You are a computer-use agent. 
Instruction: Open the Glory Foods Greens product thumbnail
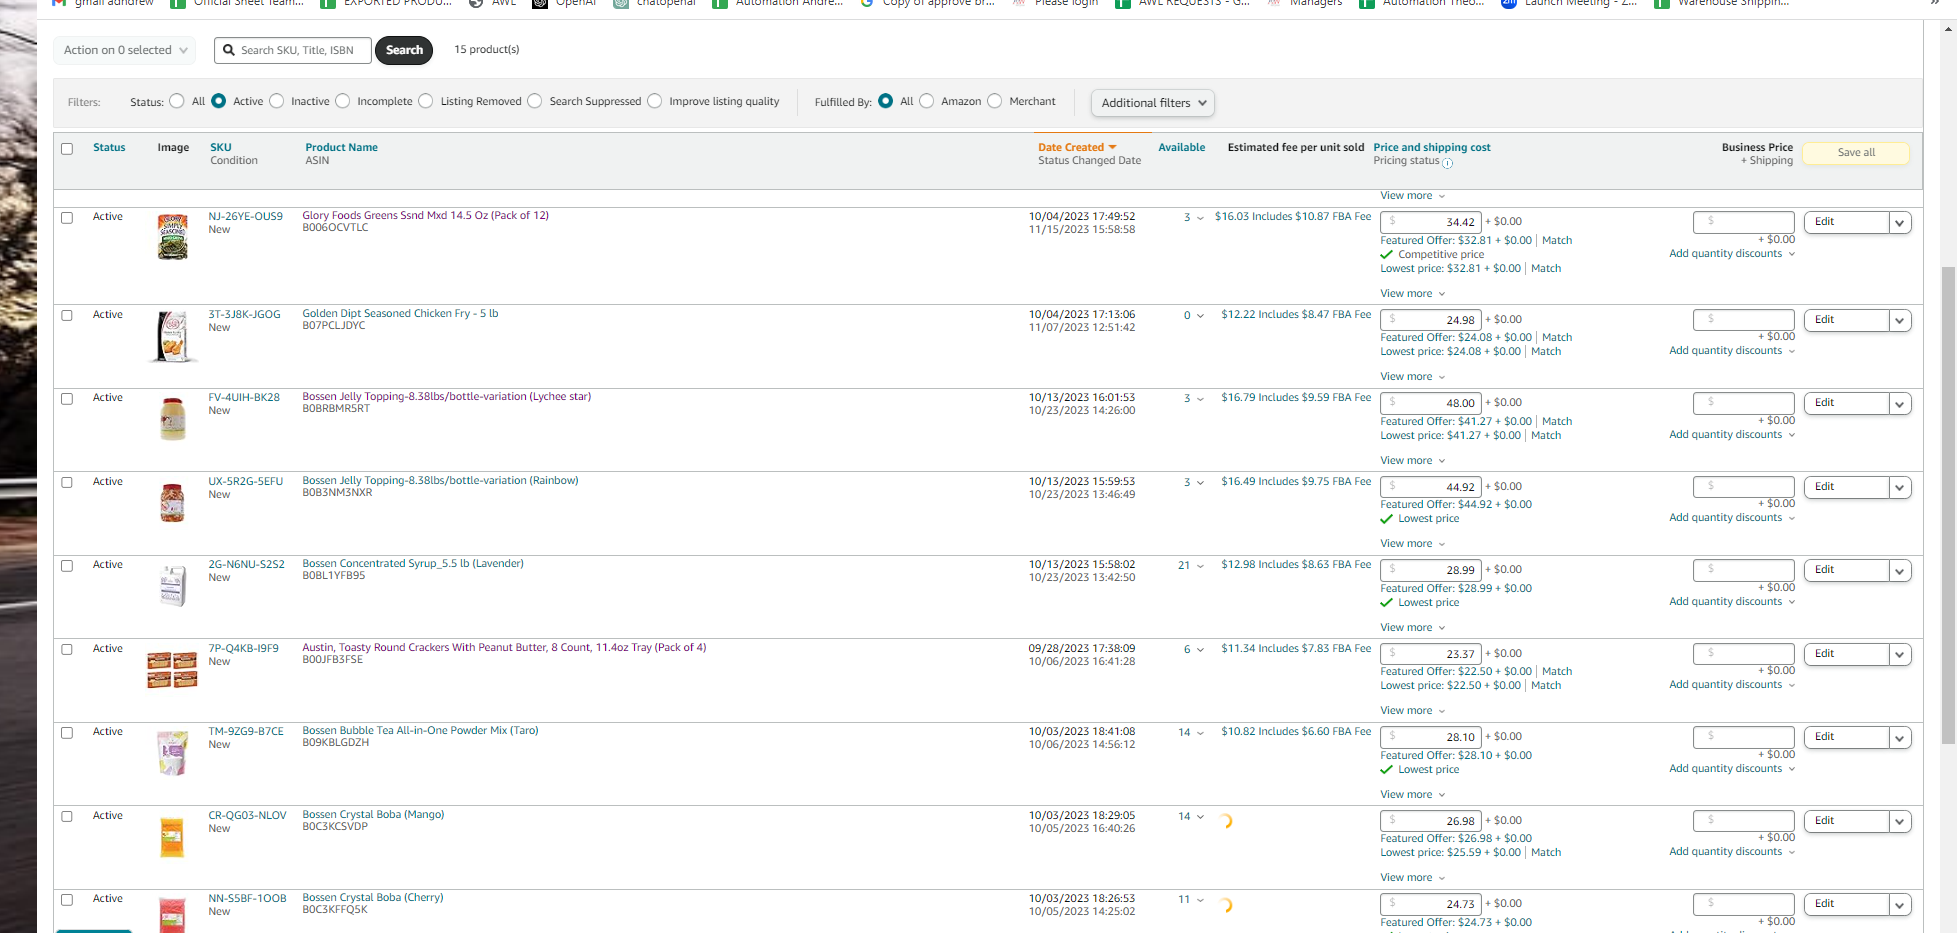[173, 237]
